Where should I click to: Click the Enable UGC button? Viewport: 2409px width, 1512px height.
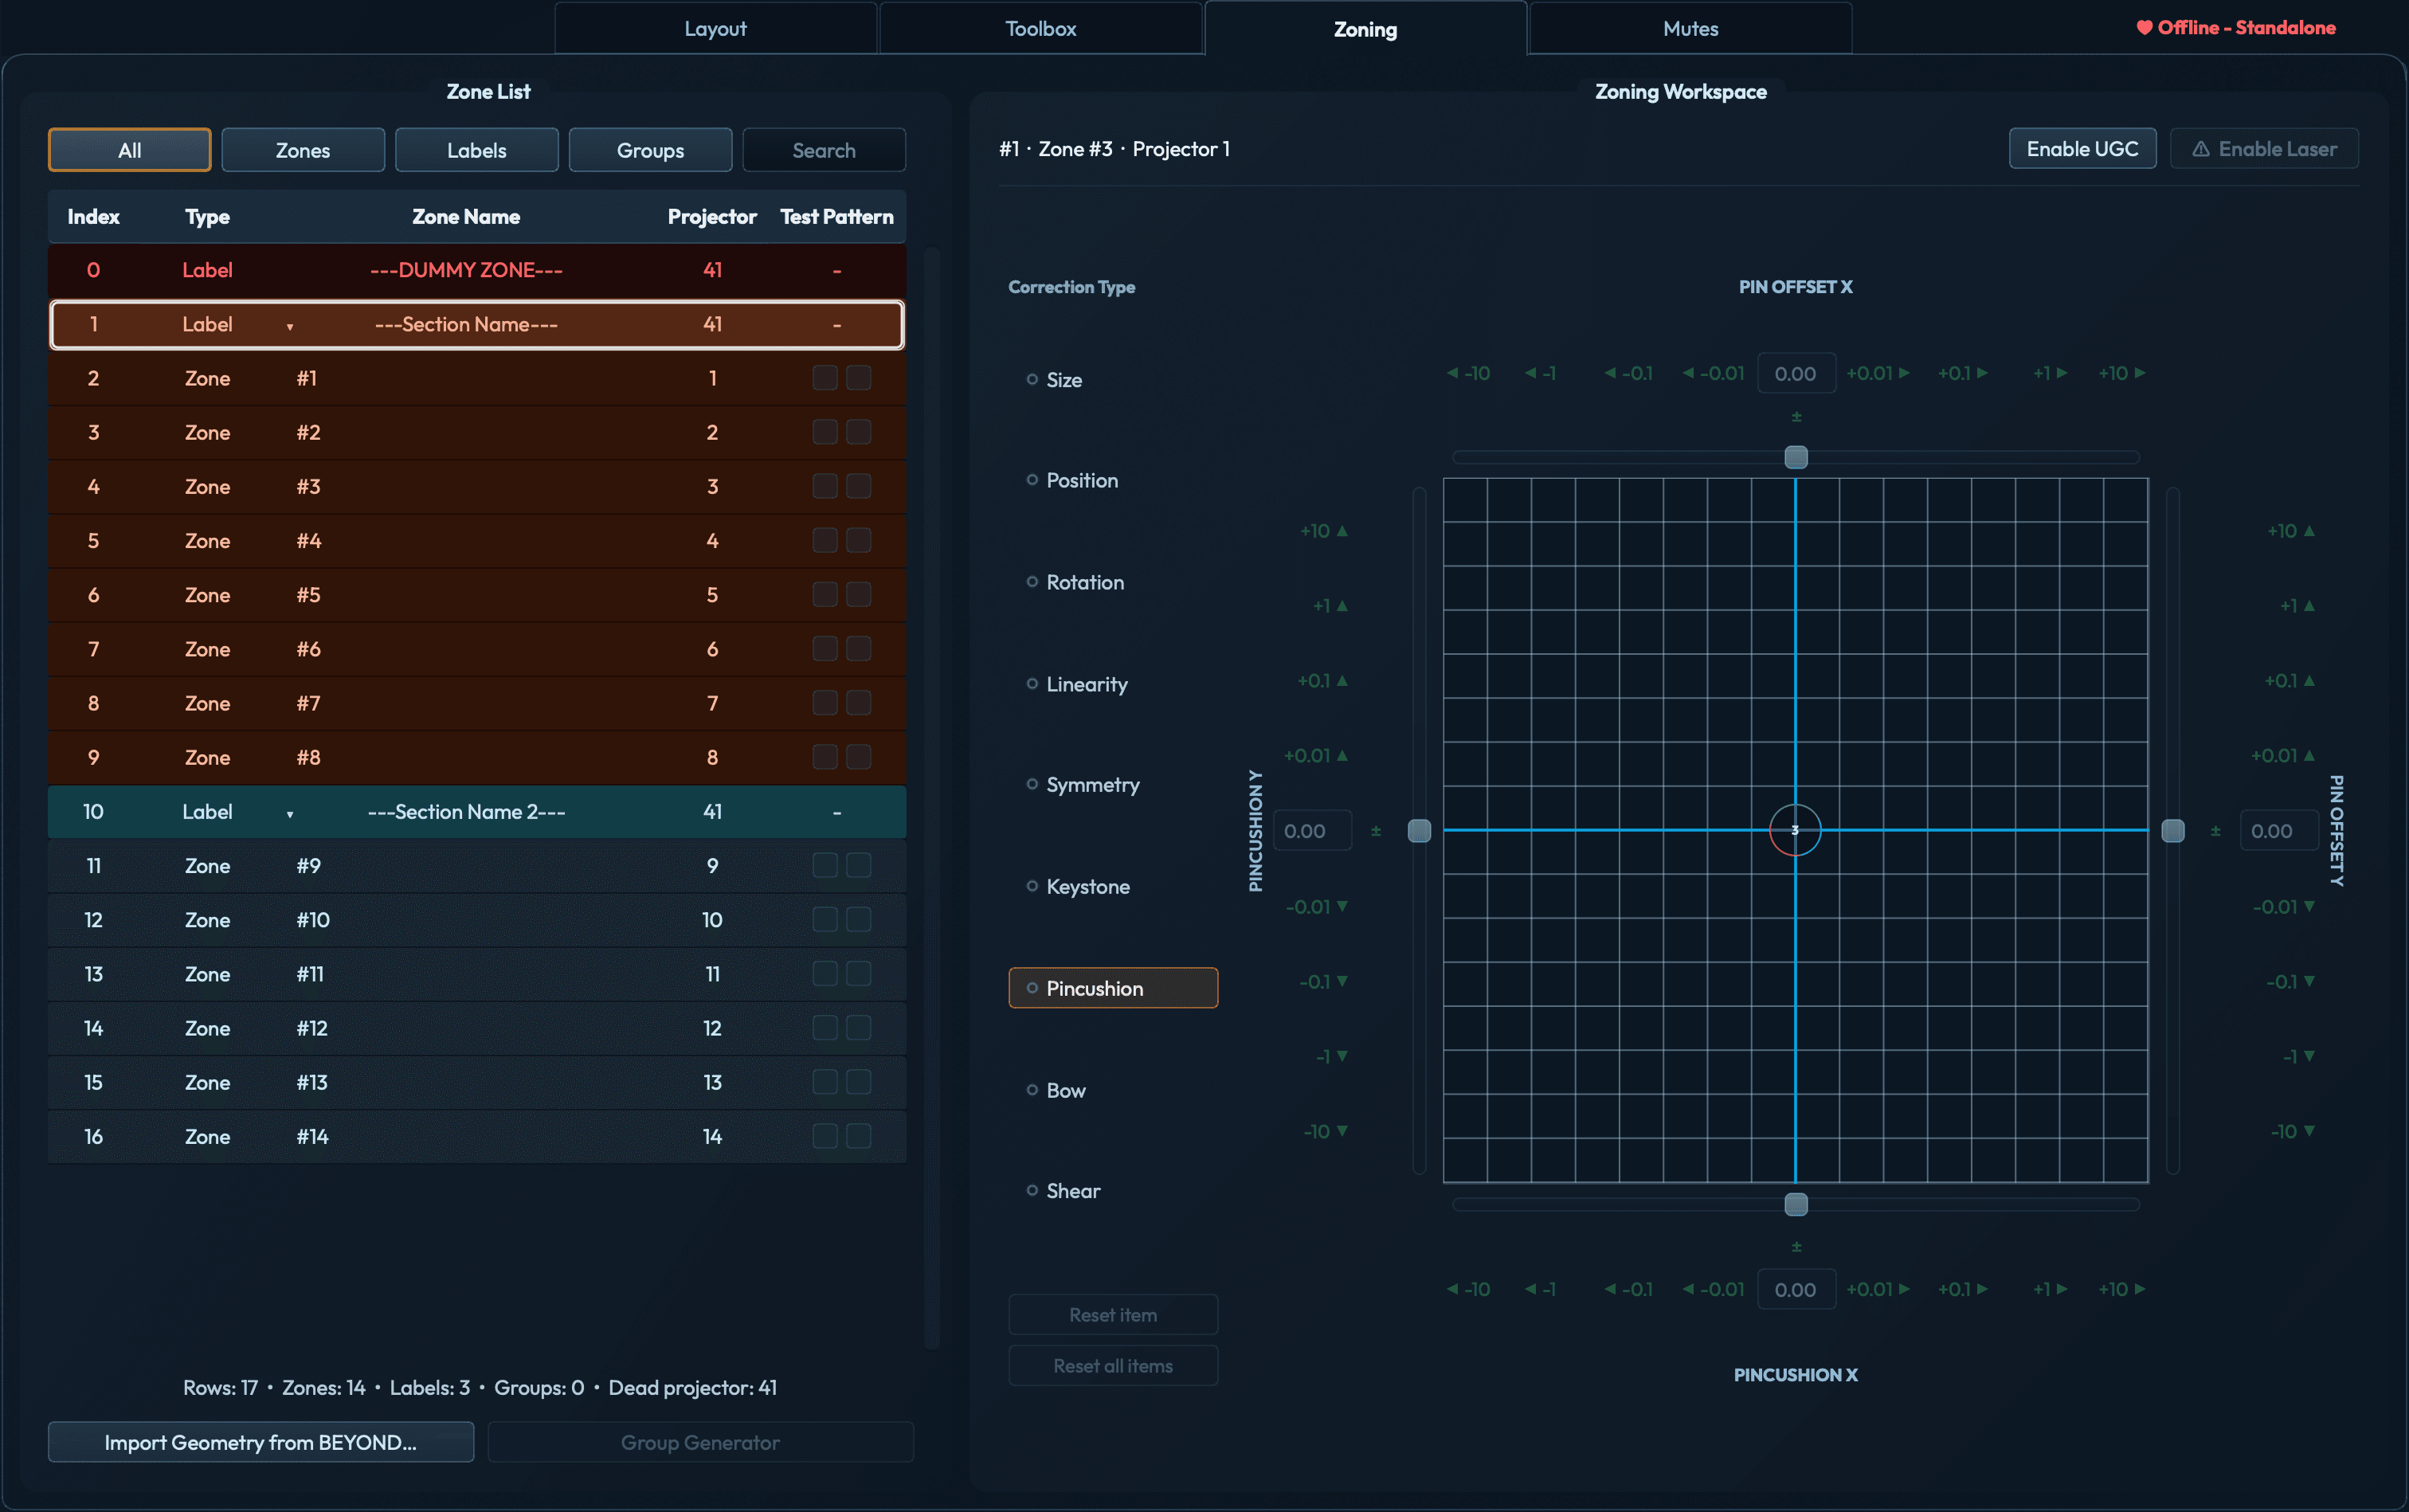click(x=2082, y=149)
